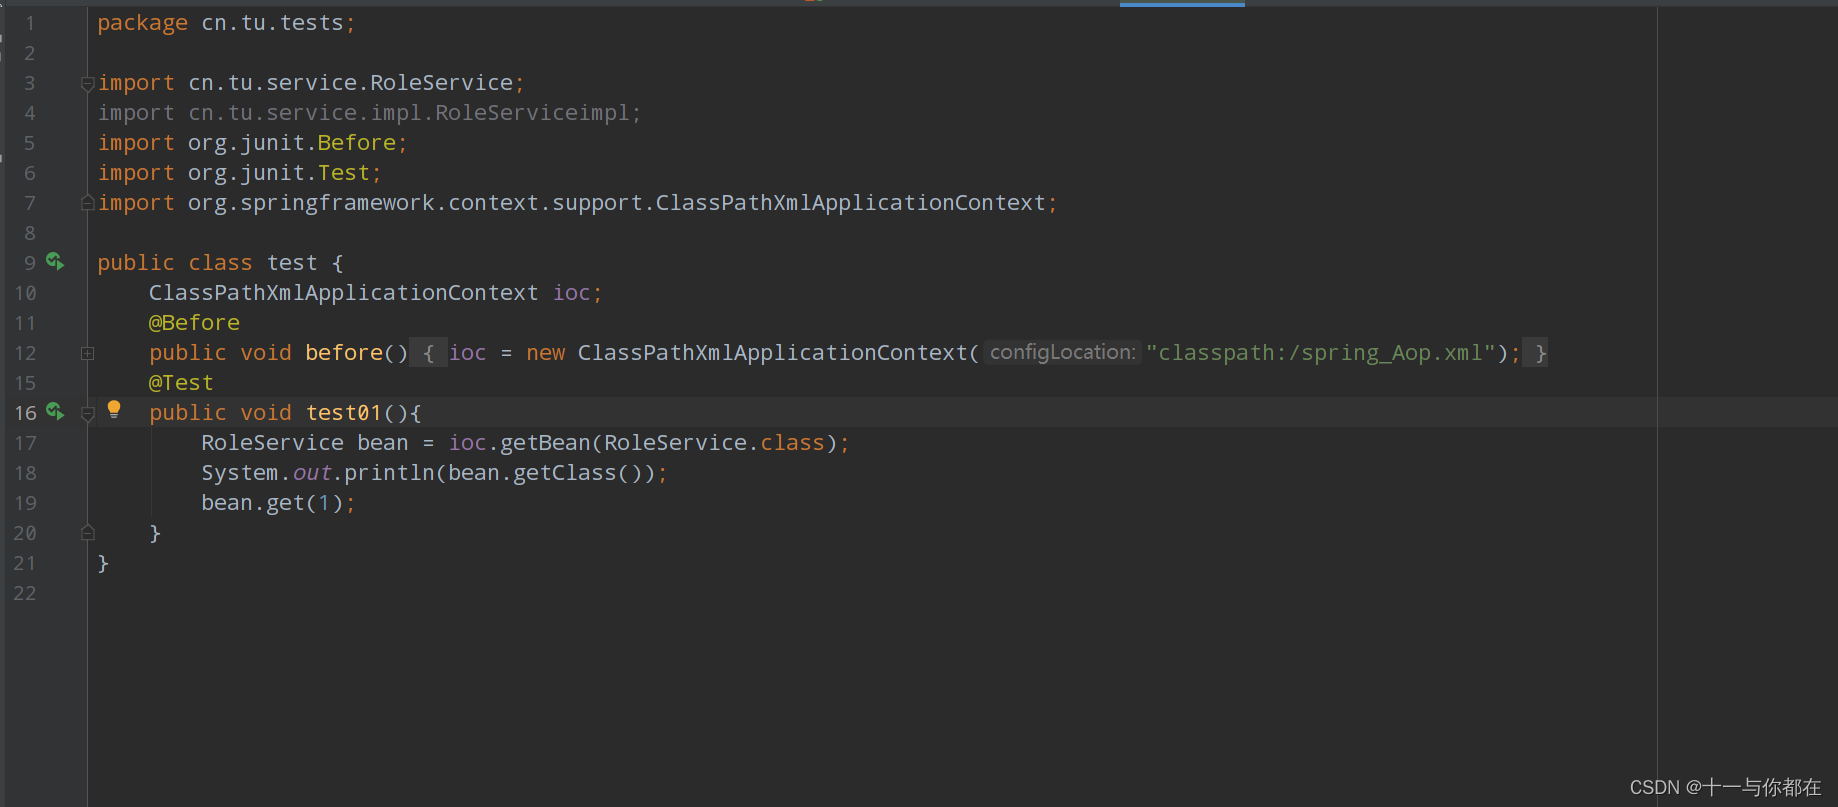Click line number 12 in the gutter
The height and width of the screenshot is (807, 1838).
click(25, 353)
